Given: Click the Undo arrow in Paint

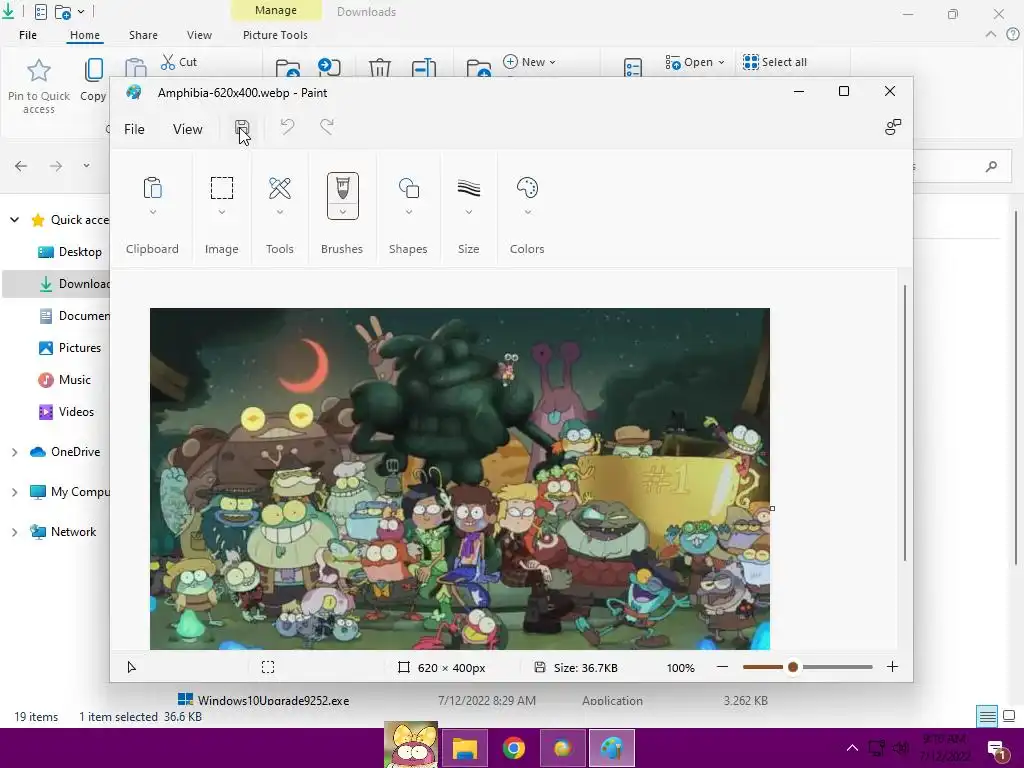Looking at the screenshot, I should click(287, 127).
